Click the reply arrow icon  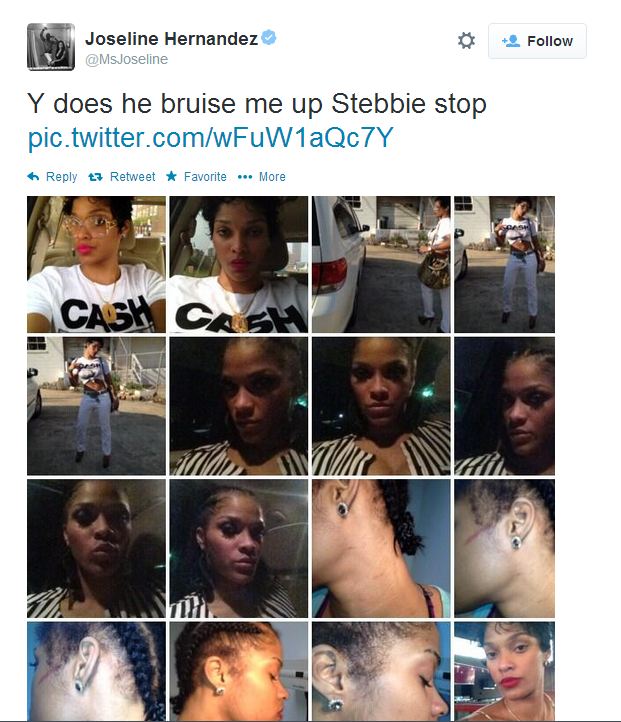coord(33,176)
